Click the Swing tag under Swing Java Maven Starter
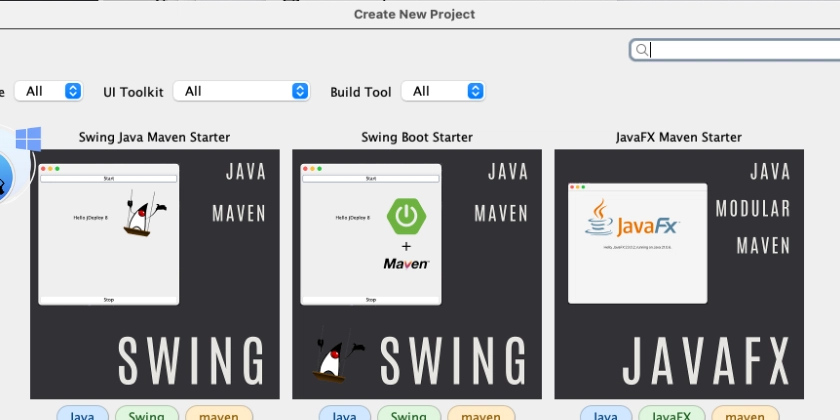 [x=146, y=415]
